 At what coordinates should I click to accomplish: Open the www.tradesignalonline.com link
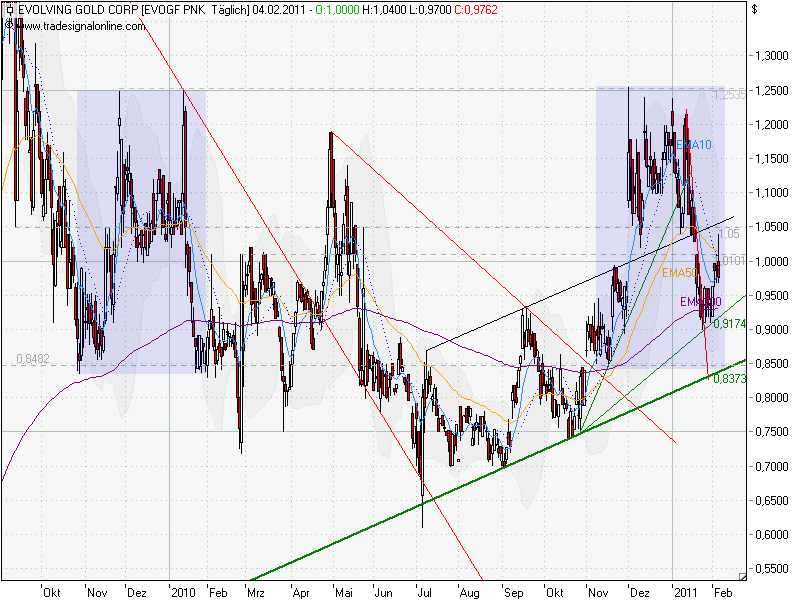[x=74, y=24]
